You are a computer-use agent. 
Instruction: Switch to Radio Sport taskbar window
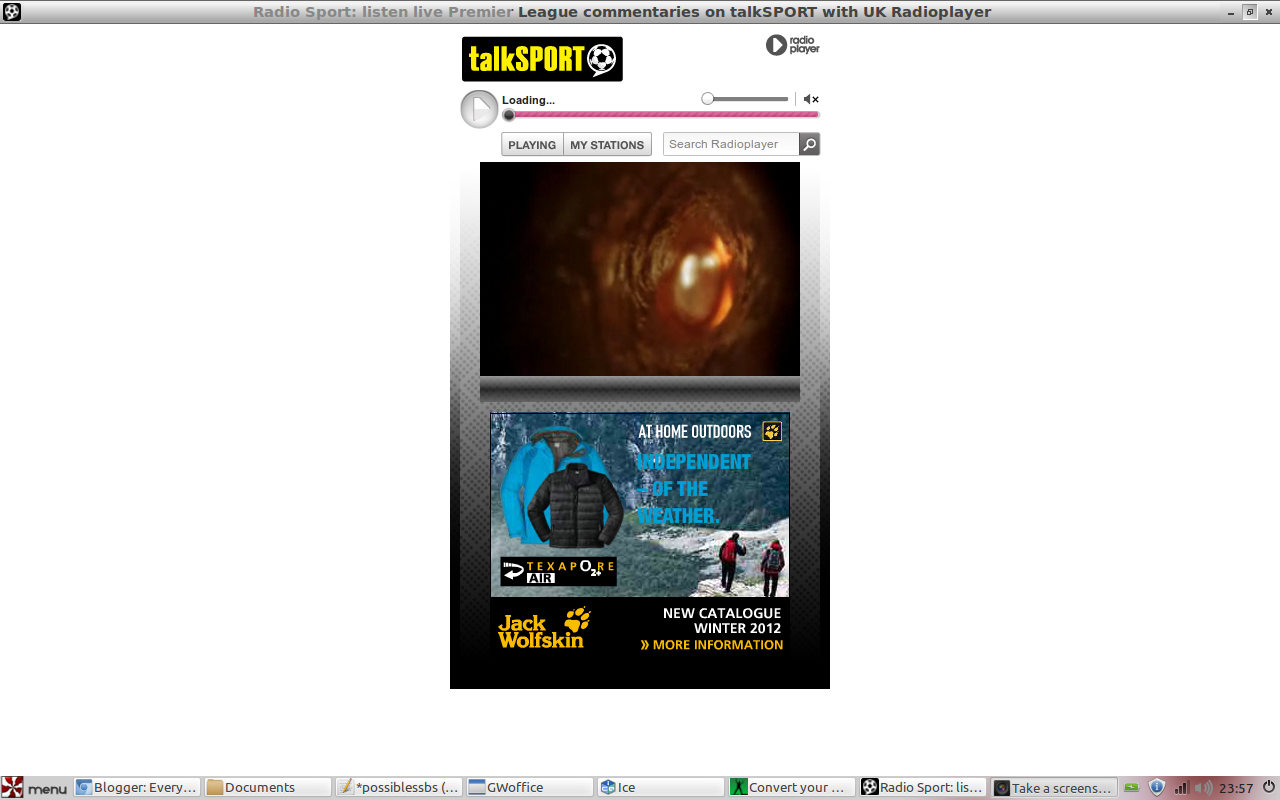click(923, 787)
